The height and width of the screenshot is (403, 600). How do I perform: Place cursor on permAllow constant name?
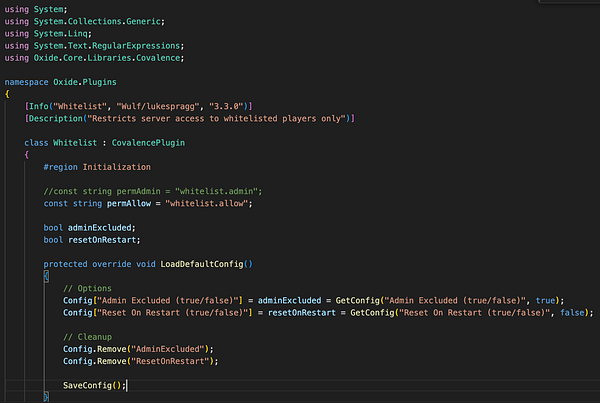[x=129, y=204]
